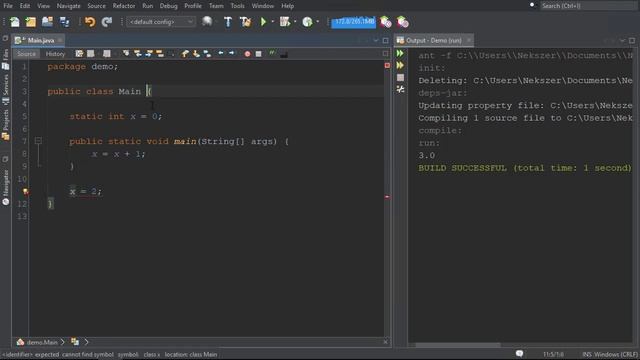This screenshot has height=360, width=640.
Task: Click the notifications speech bubble icon
Action: coord(520,353)
